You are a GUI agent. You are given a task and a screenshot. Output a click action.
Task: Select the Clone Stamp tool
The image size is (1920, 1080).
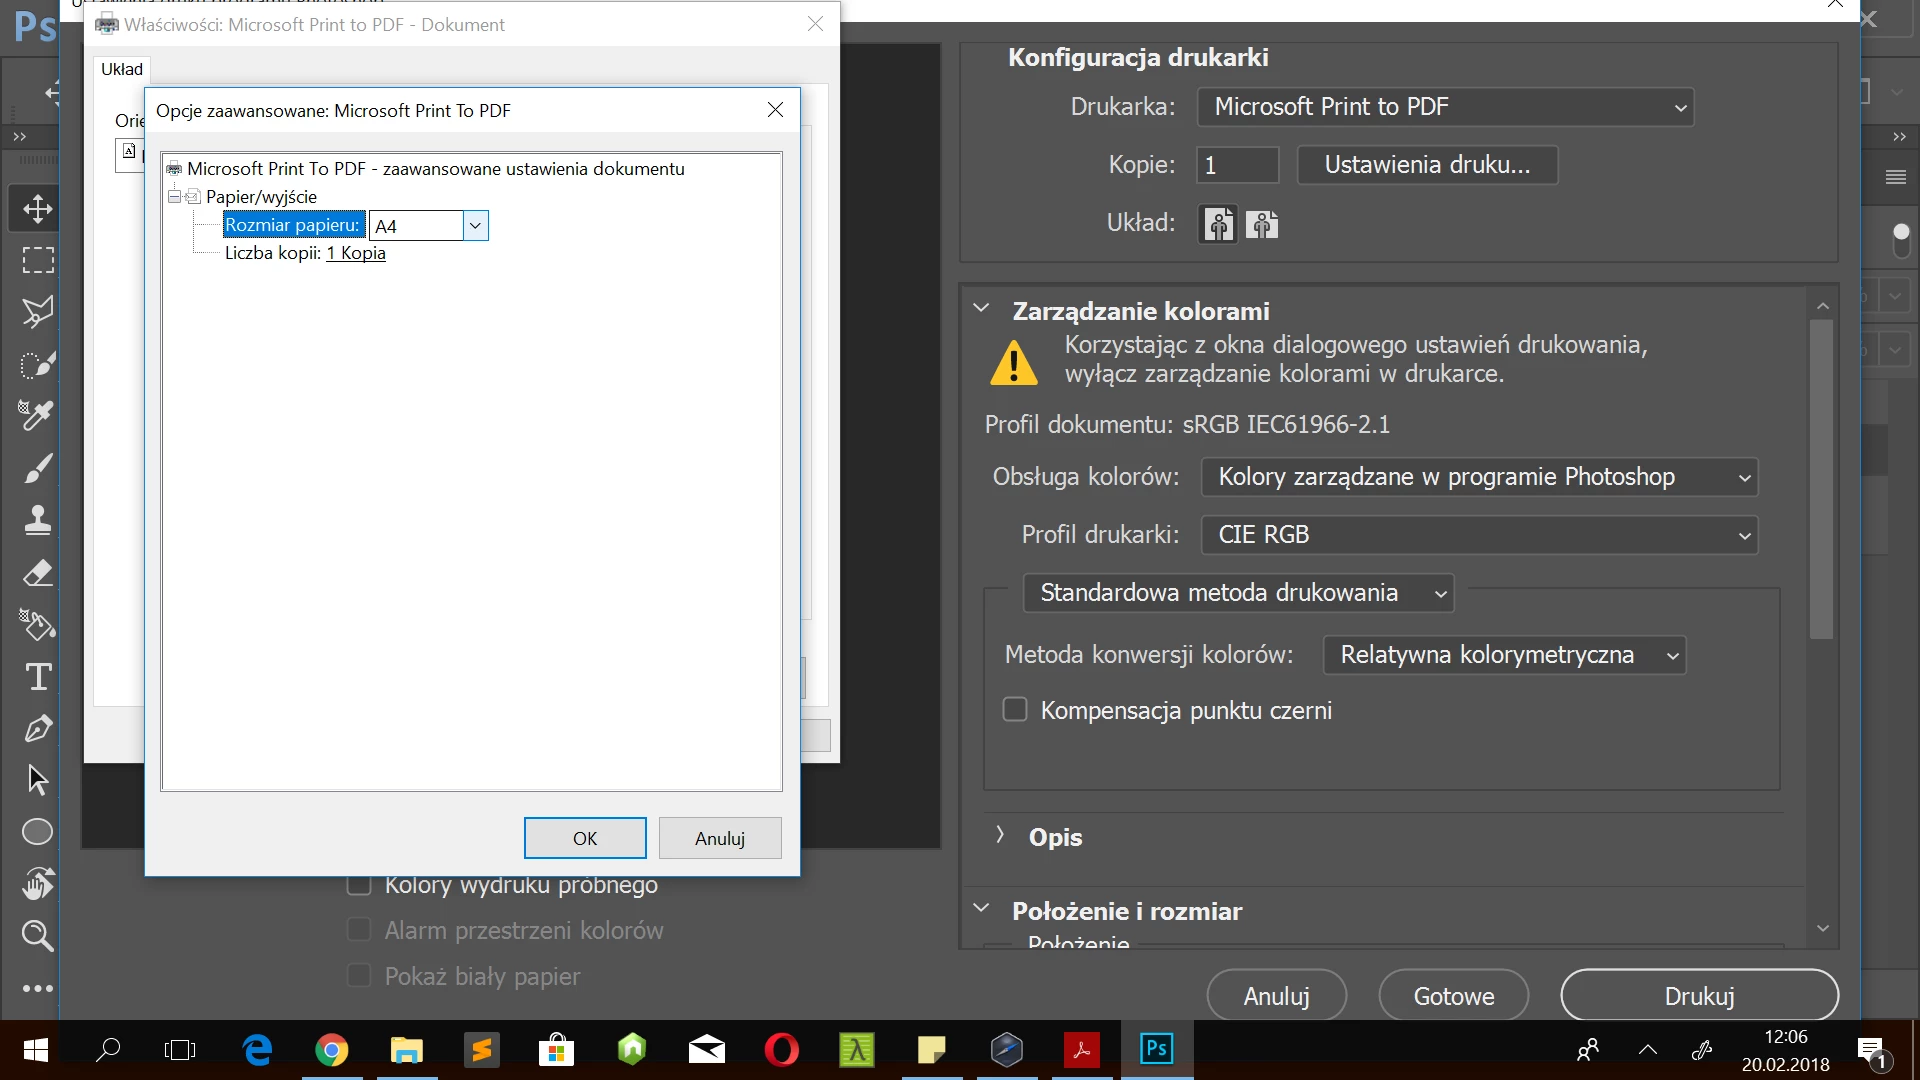(37, 519)
